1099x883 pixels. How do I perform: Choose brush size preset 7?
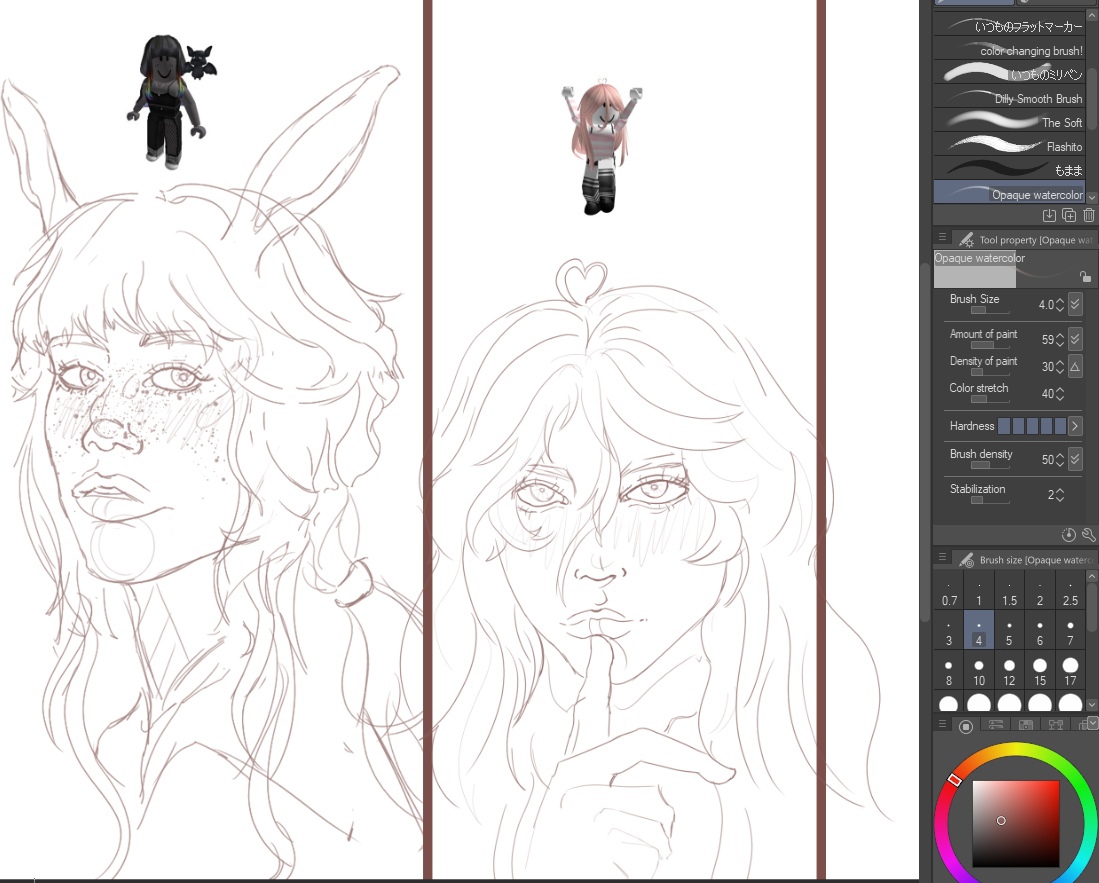[1070, 631]
